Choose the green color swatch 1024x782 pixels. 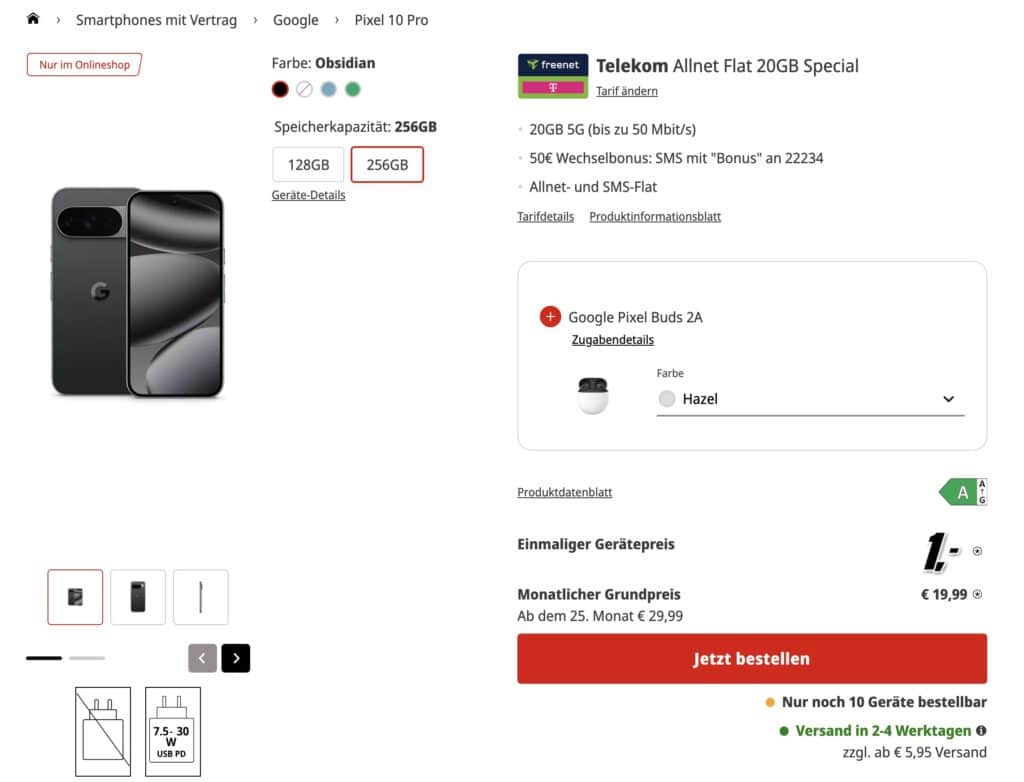tap(353, 89)
